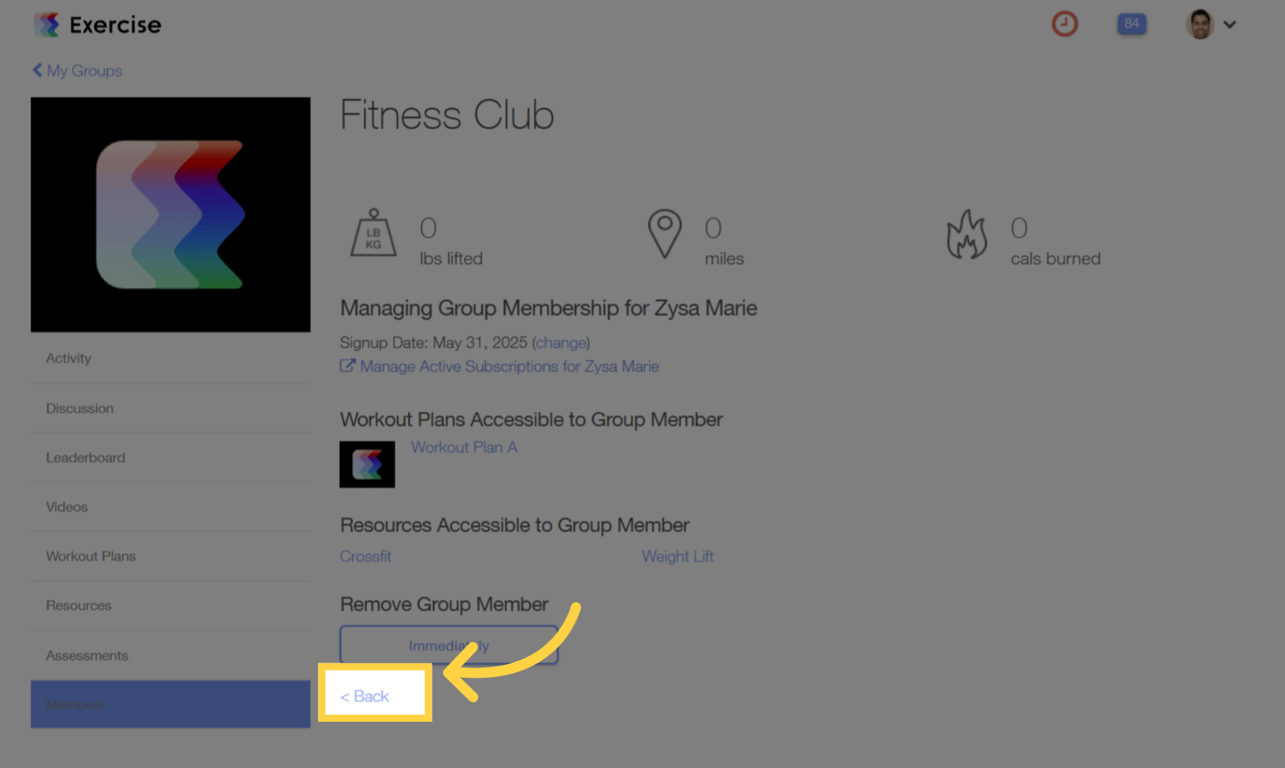Viewport: 1285px width, 768px height.
Task: Click the miles location pin icon
Action: [x=664, y=234]
